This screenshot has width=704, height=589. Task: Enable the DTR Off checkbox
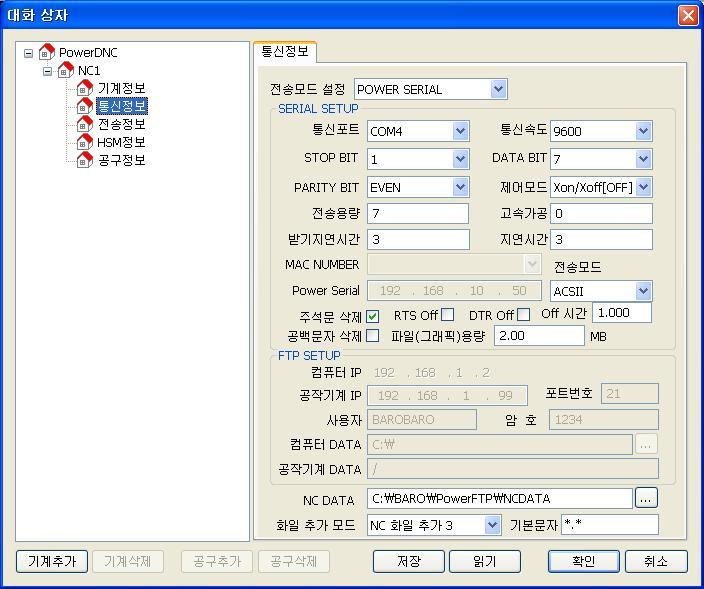click(523, 314)
